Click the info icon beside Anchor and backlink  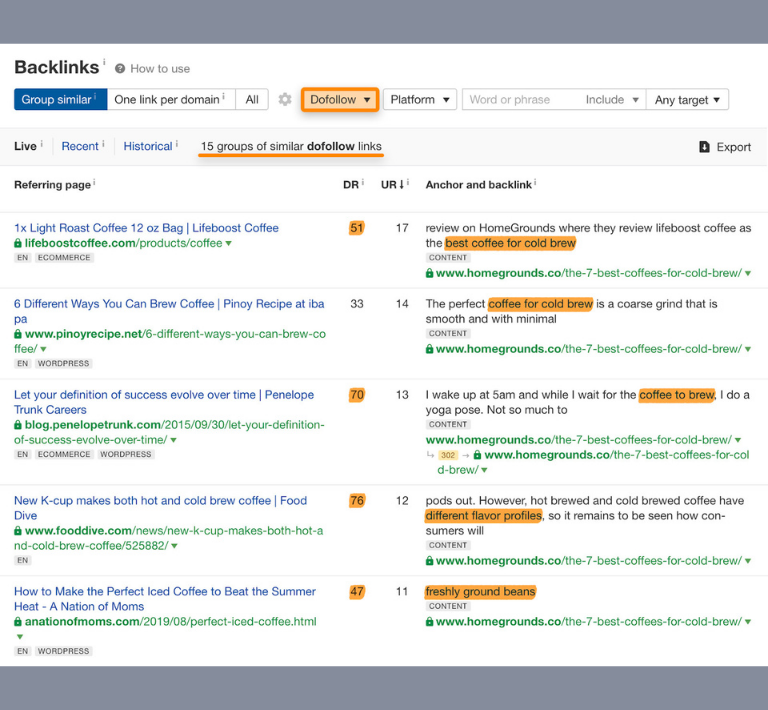[x=537, y=183]
